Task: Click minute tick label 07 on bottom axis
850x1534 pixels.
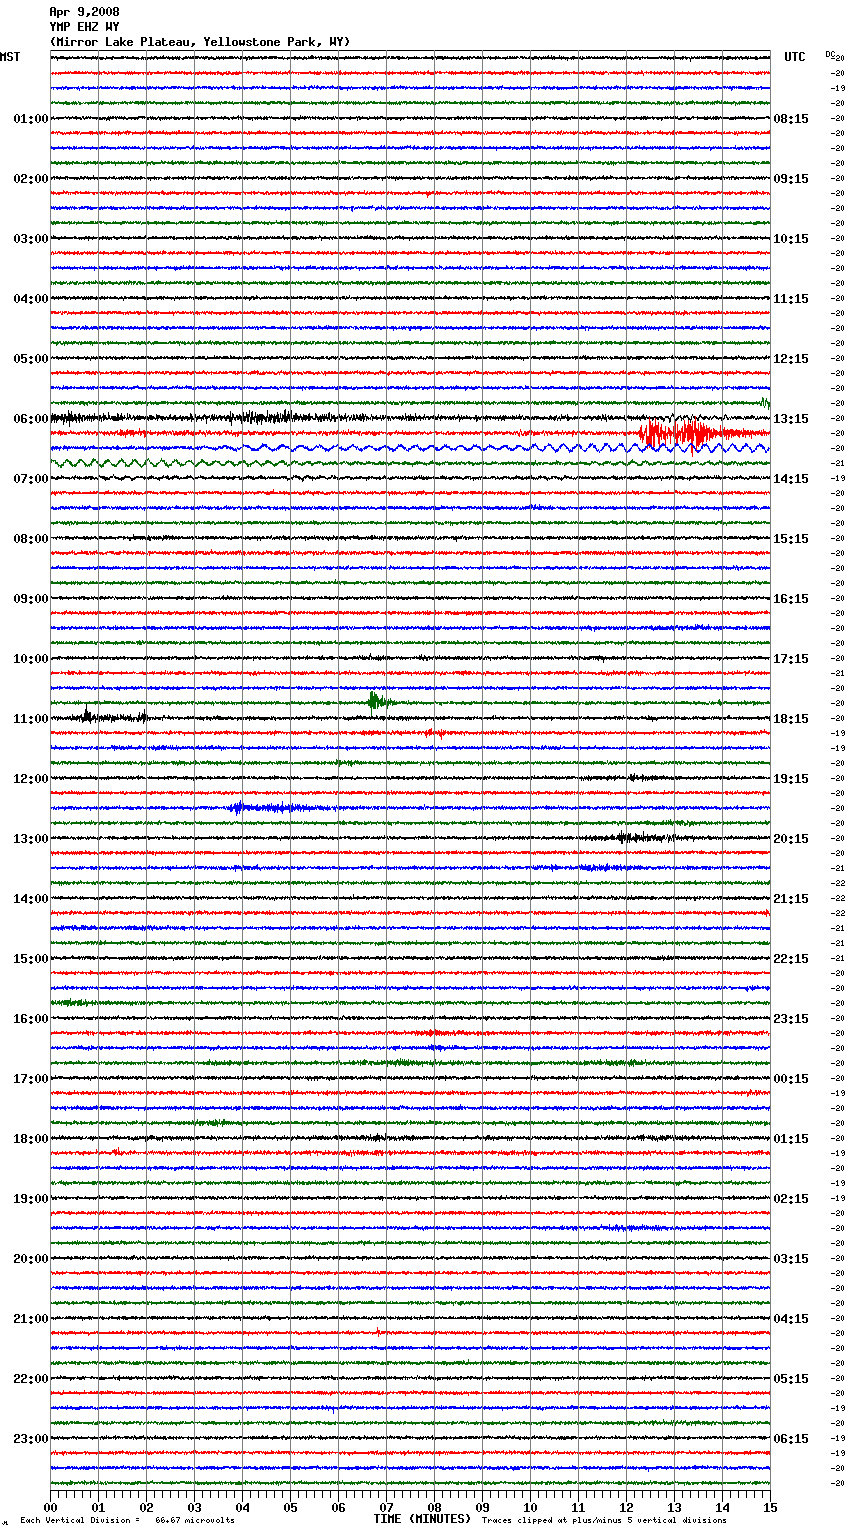Action: (x=386, y=1507)
